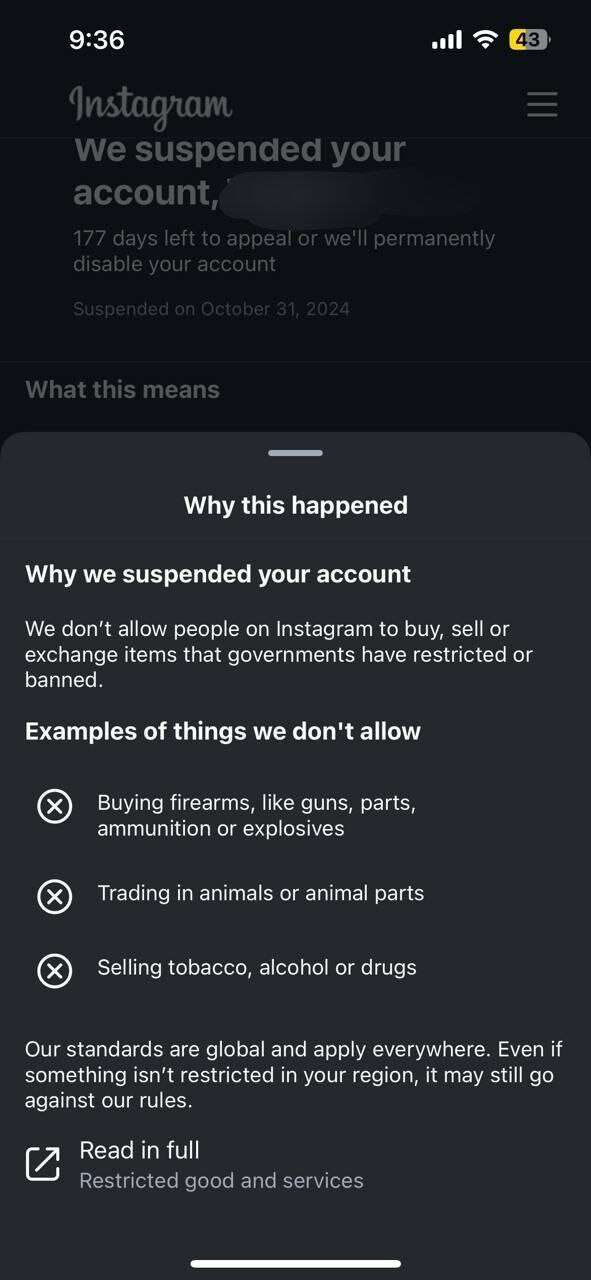Image resolution: width=591 pixels, height=1280 pixels.
Task: Tap the 9:36 clock in status bar
Action: click(x=97, y=40)
